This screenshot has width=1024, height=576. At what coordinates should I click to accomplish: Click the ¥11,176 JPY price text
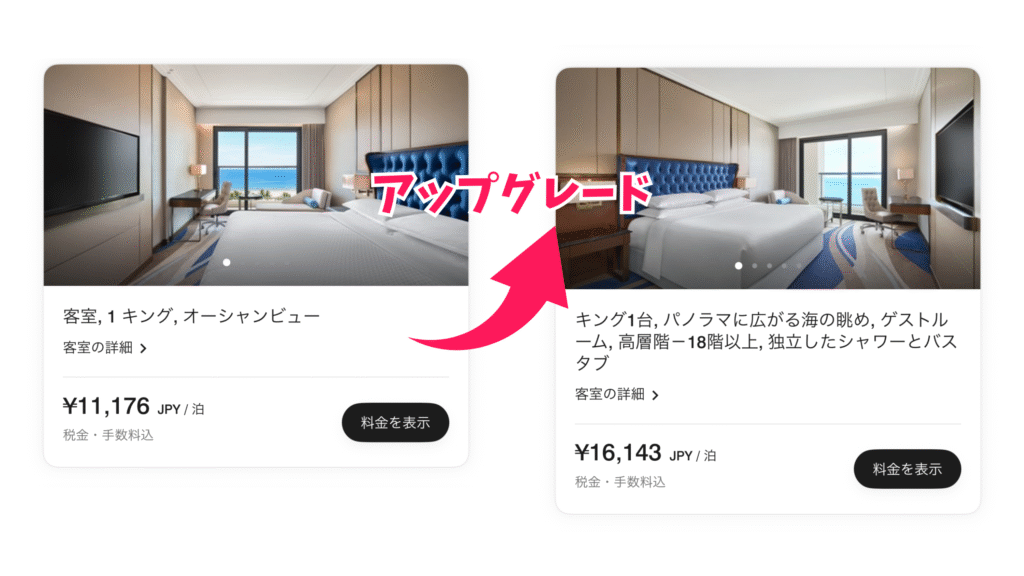pyautogui.click(x=133, y=406)
